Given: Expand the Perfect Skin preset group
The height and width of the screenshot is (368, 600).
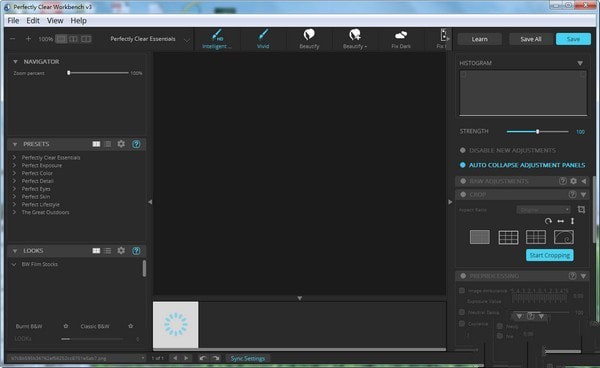Looking at the screenshot, I should (x=14, y=196).
